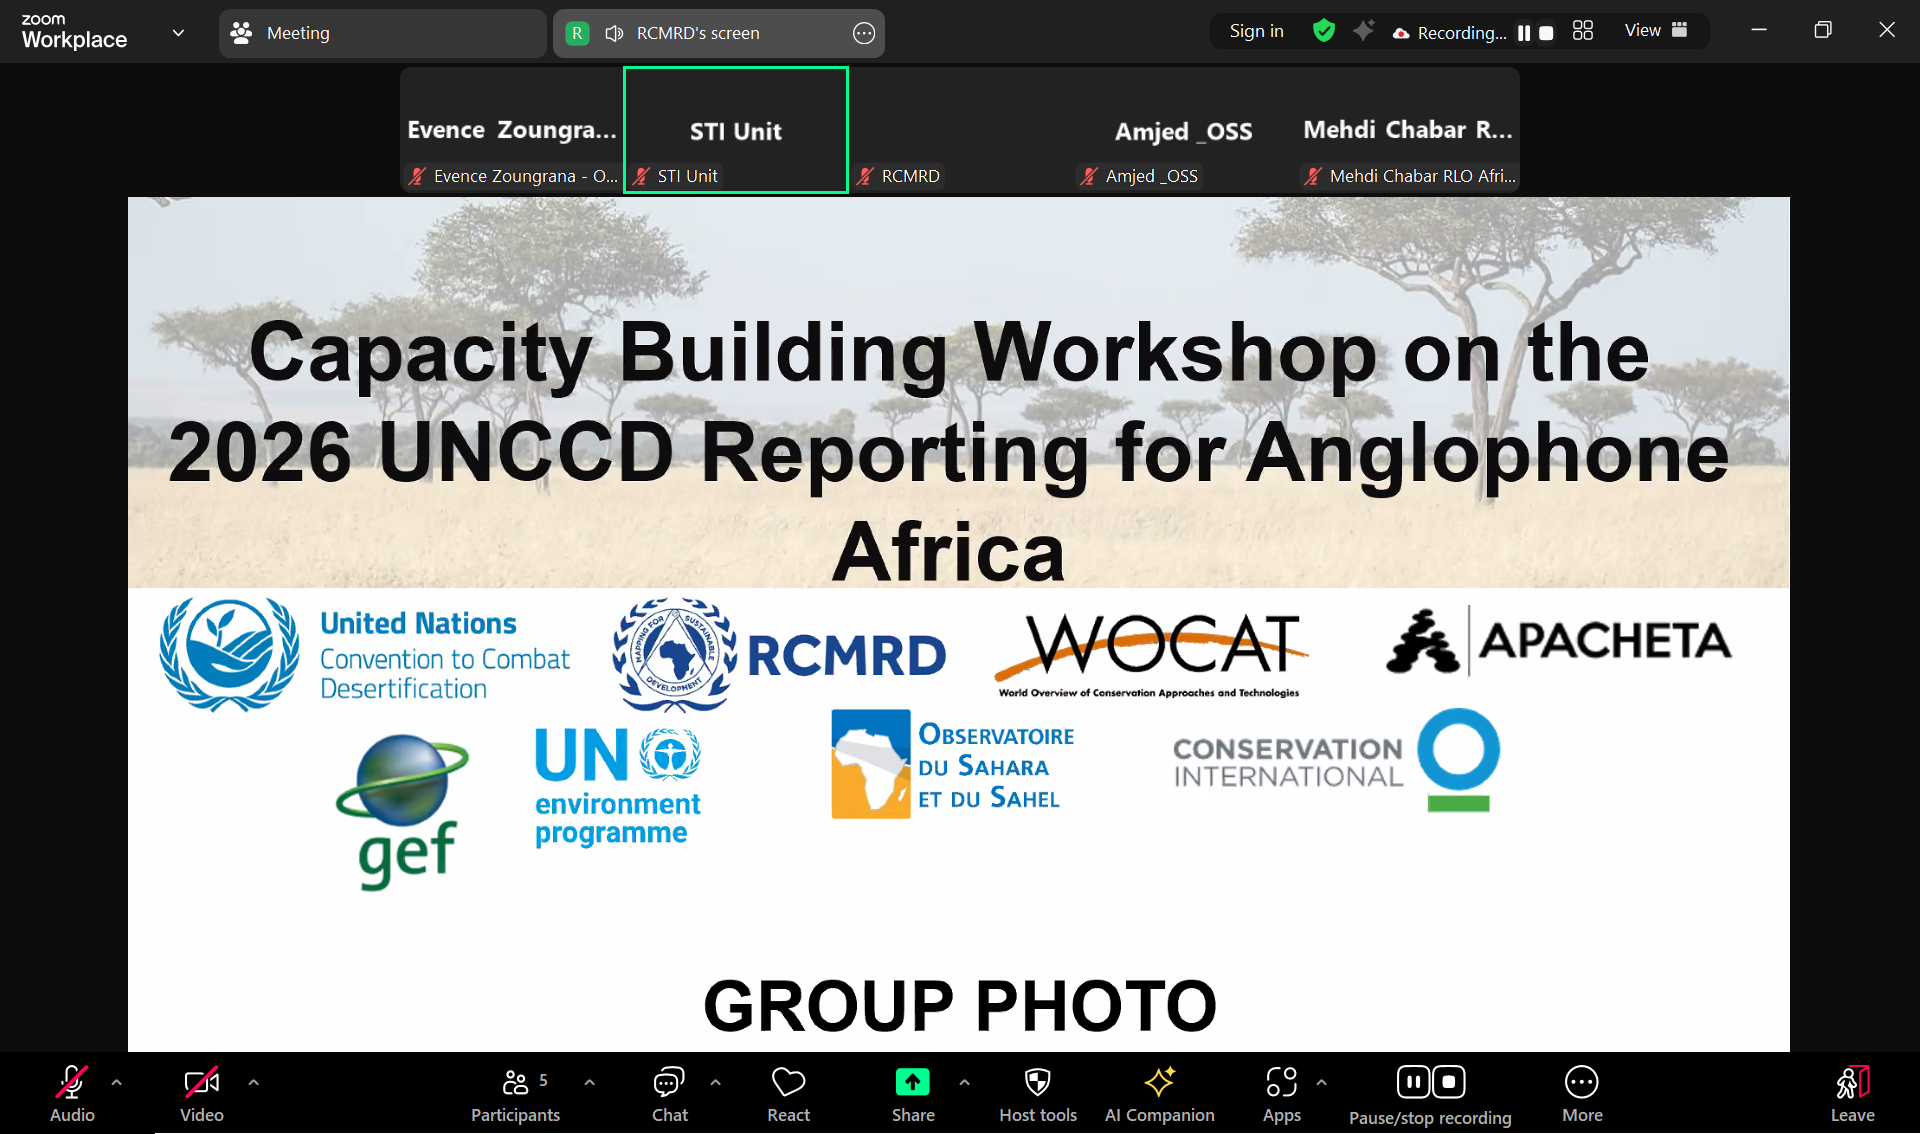The image size is (1920, 1134).
Task: Open the More options menu
Action: coord(1582,1093)
